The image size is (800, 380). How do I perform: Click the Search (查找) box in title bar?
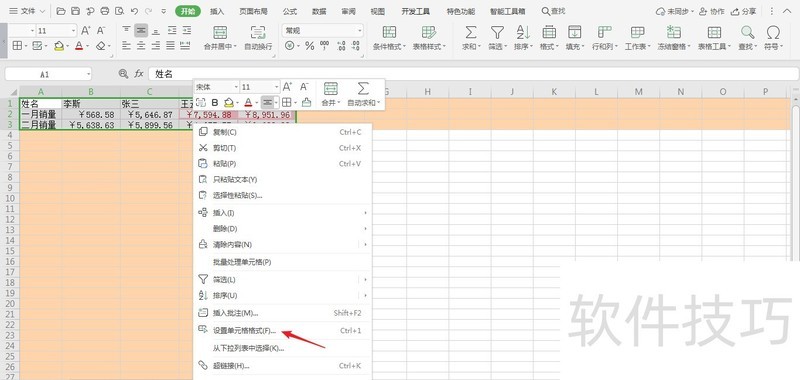553,11
